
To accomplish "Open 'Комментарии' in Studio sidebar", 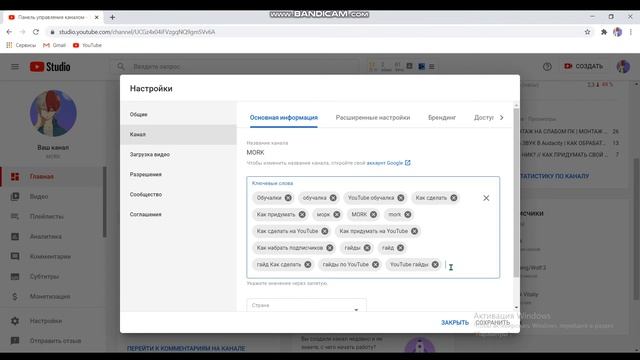I will click(51, 256).
